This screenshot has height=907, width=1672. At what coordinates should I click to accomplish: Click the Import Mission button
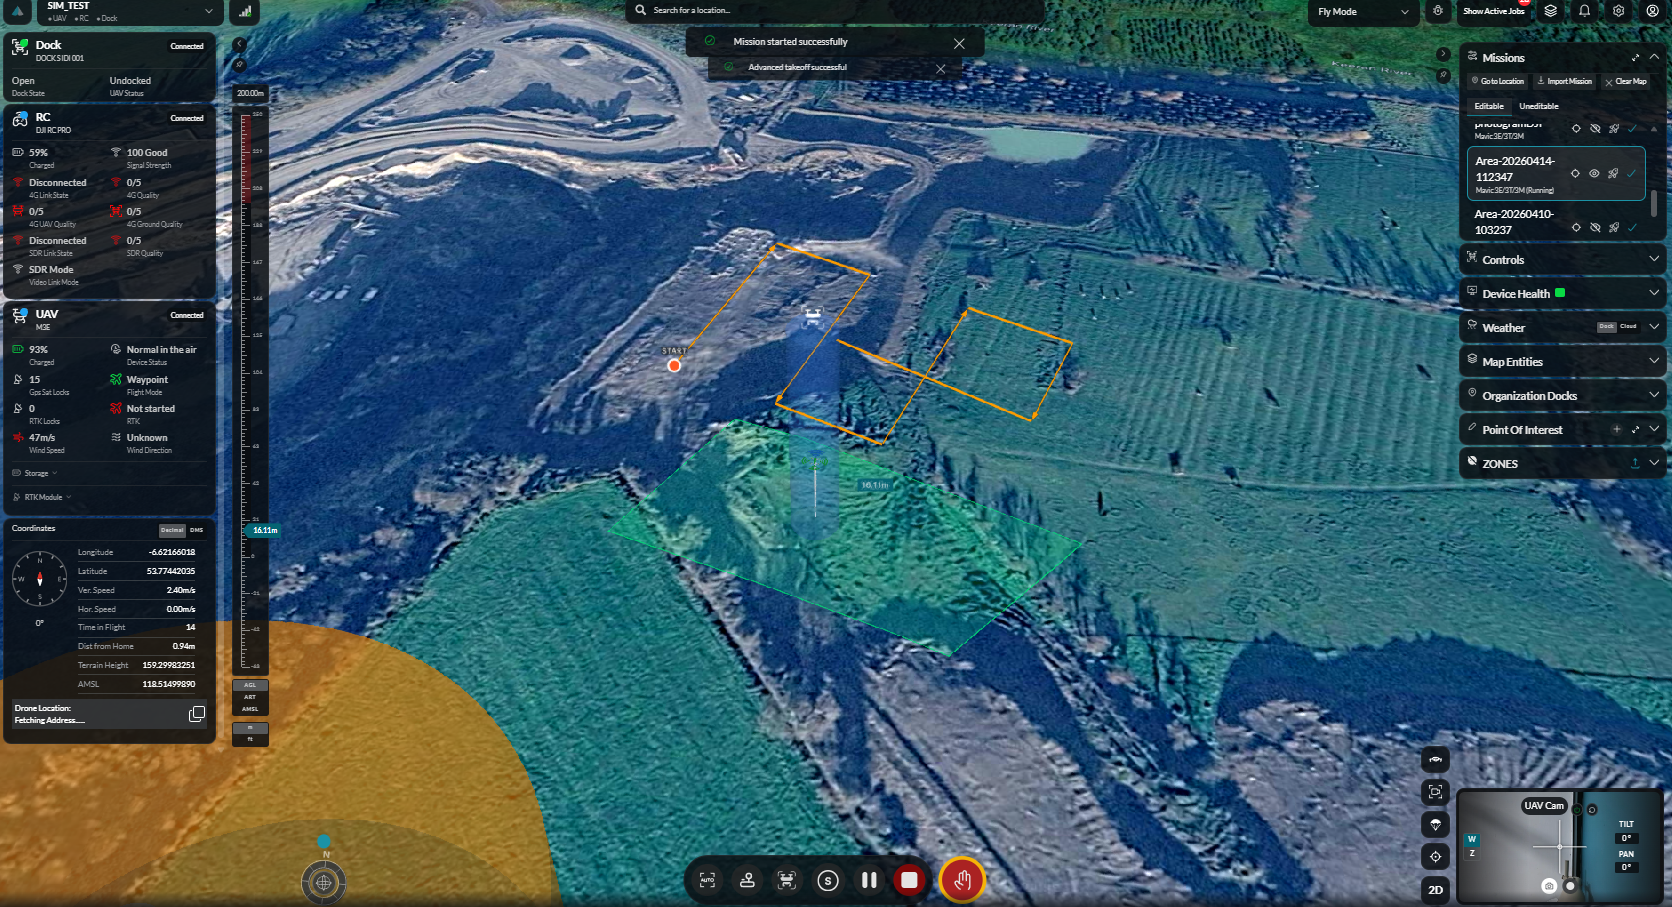[1565, 81]
